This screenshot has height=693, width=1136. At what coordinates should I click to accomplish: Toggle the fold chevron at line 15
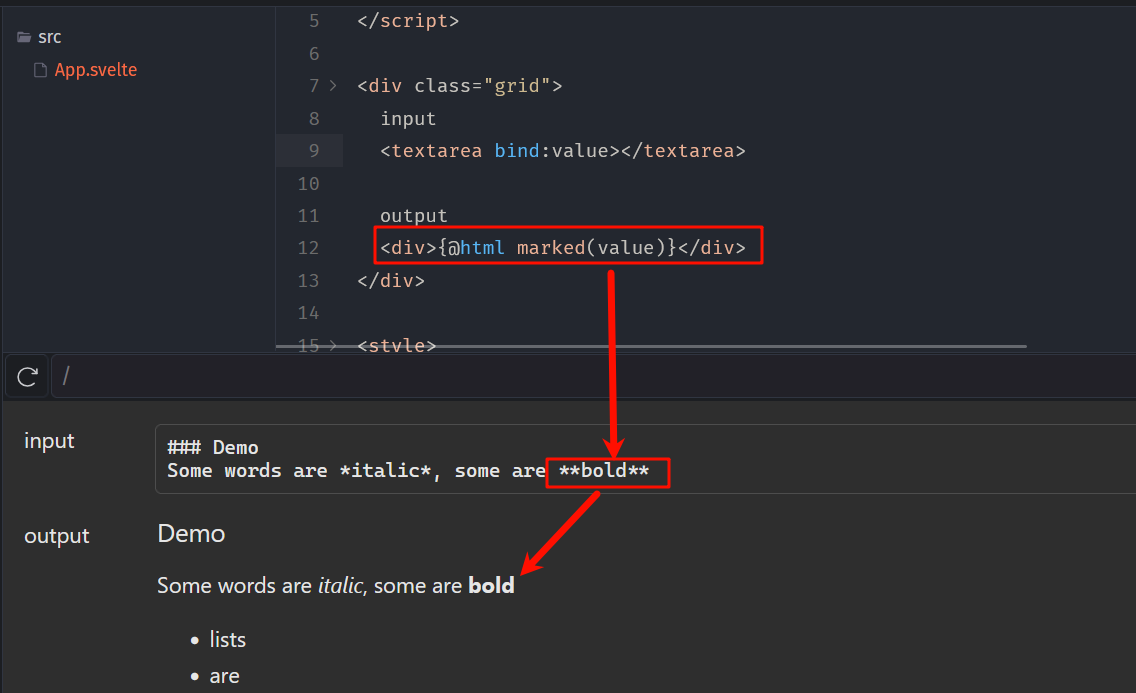(334, 346)
